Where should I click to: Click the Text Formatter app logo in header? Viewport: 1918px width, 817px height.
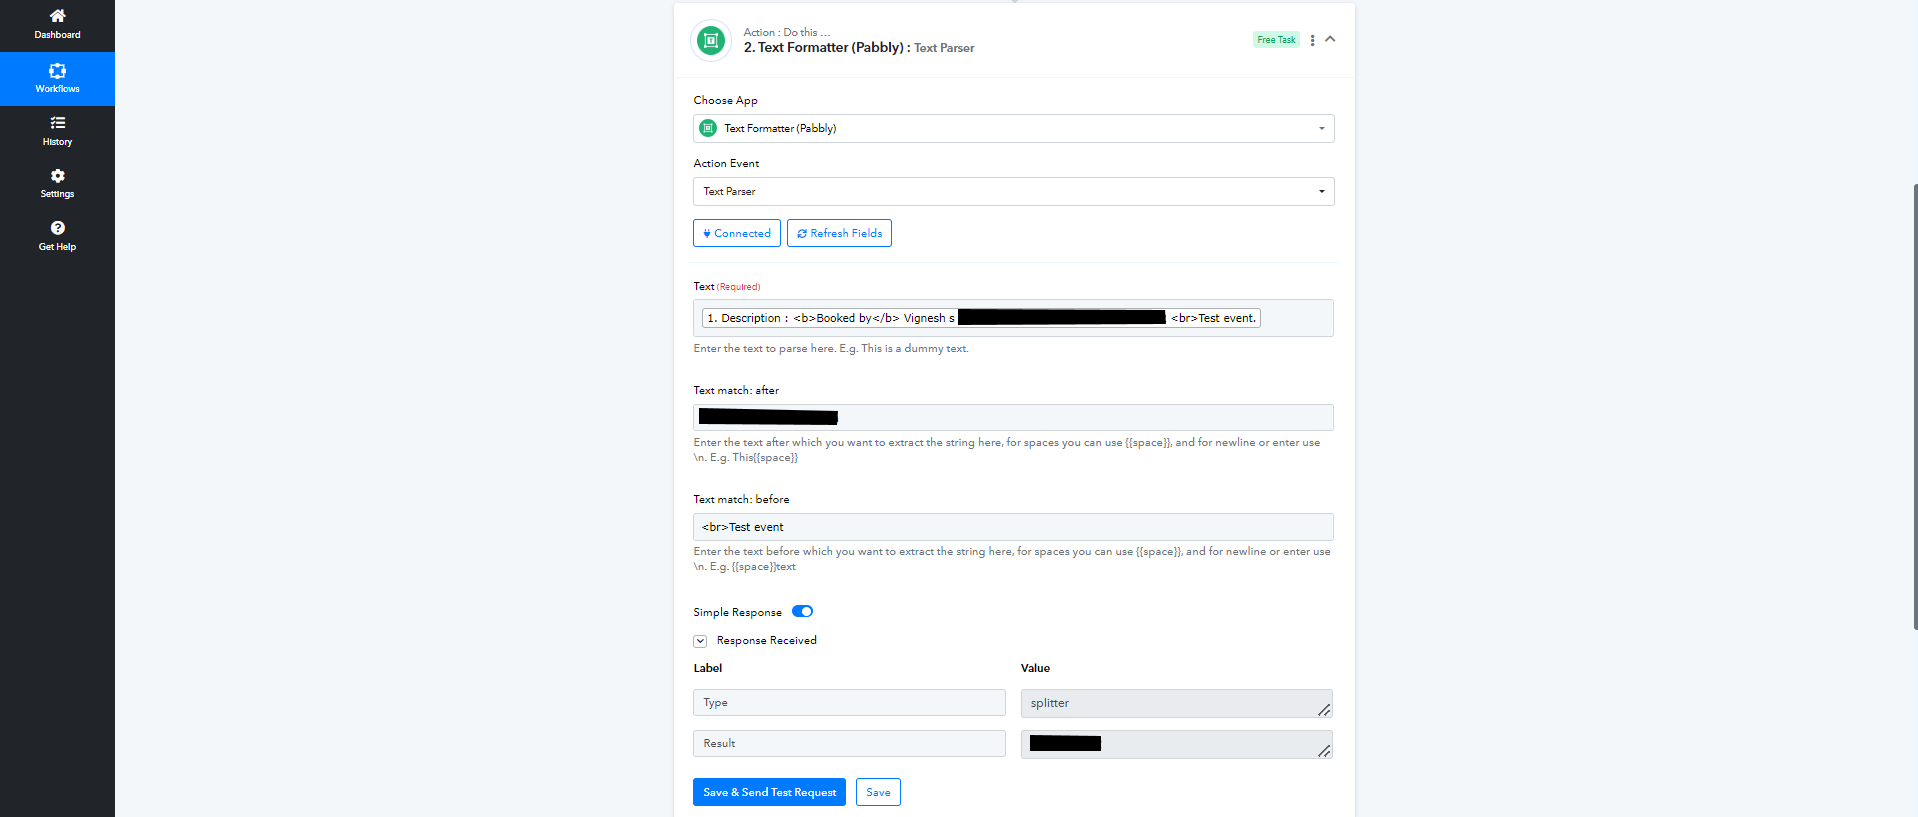click(x=711, y=41)
